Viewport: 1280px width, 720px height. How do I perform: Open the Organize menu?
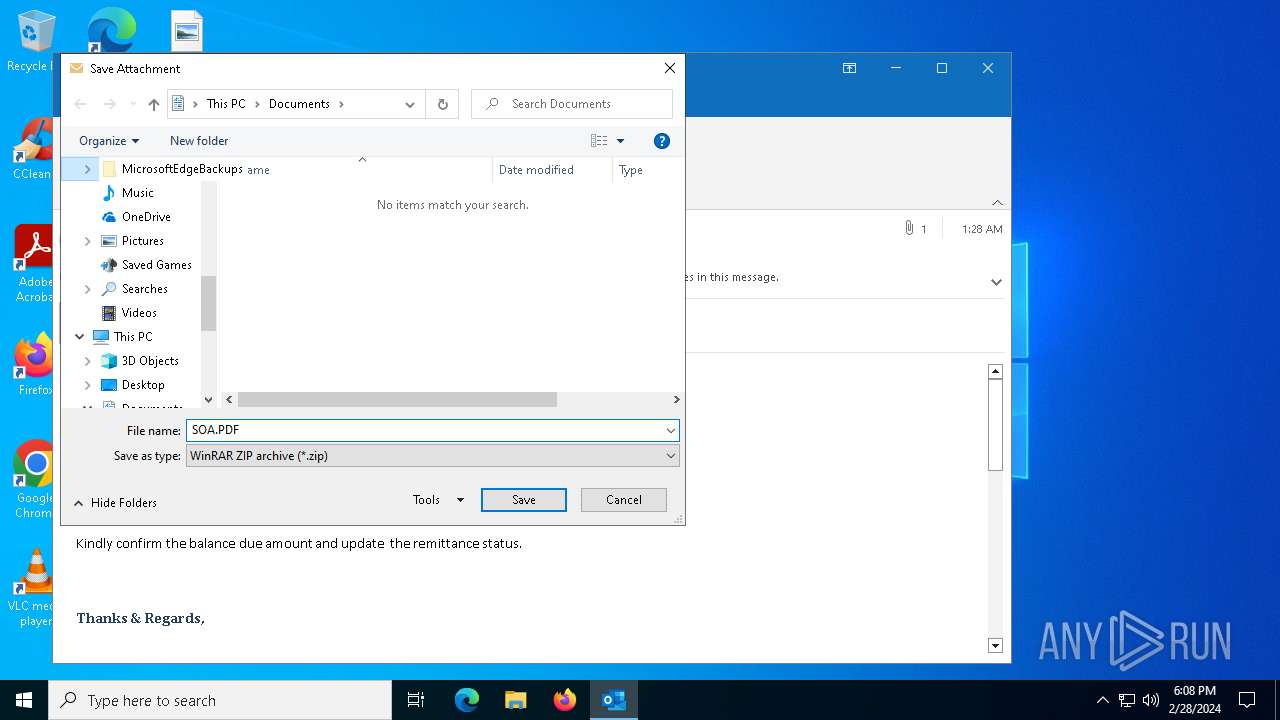pyautogui.click(x=109, y=141)
